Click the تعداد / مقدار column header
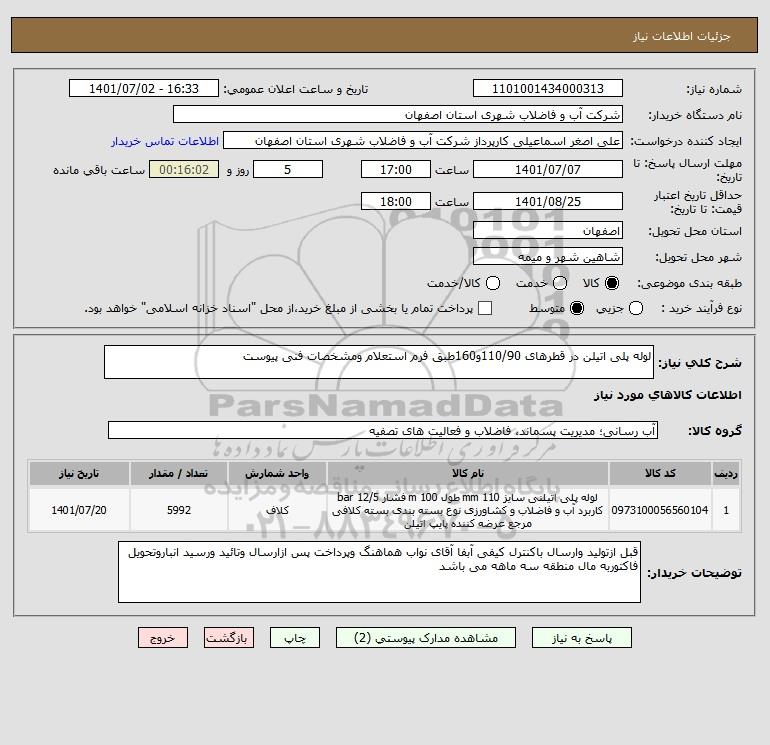The width and height of the screenshot is (770, 745). (x=179, y=473)
